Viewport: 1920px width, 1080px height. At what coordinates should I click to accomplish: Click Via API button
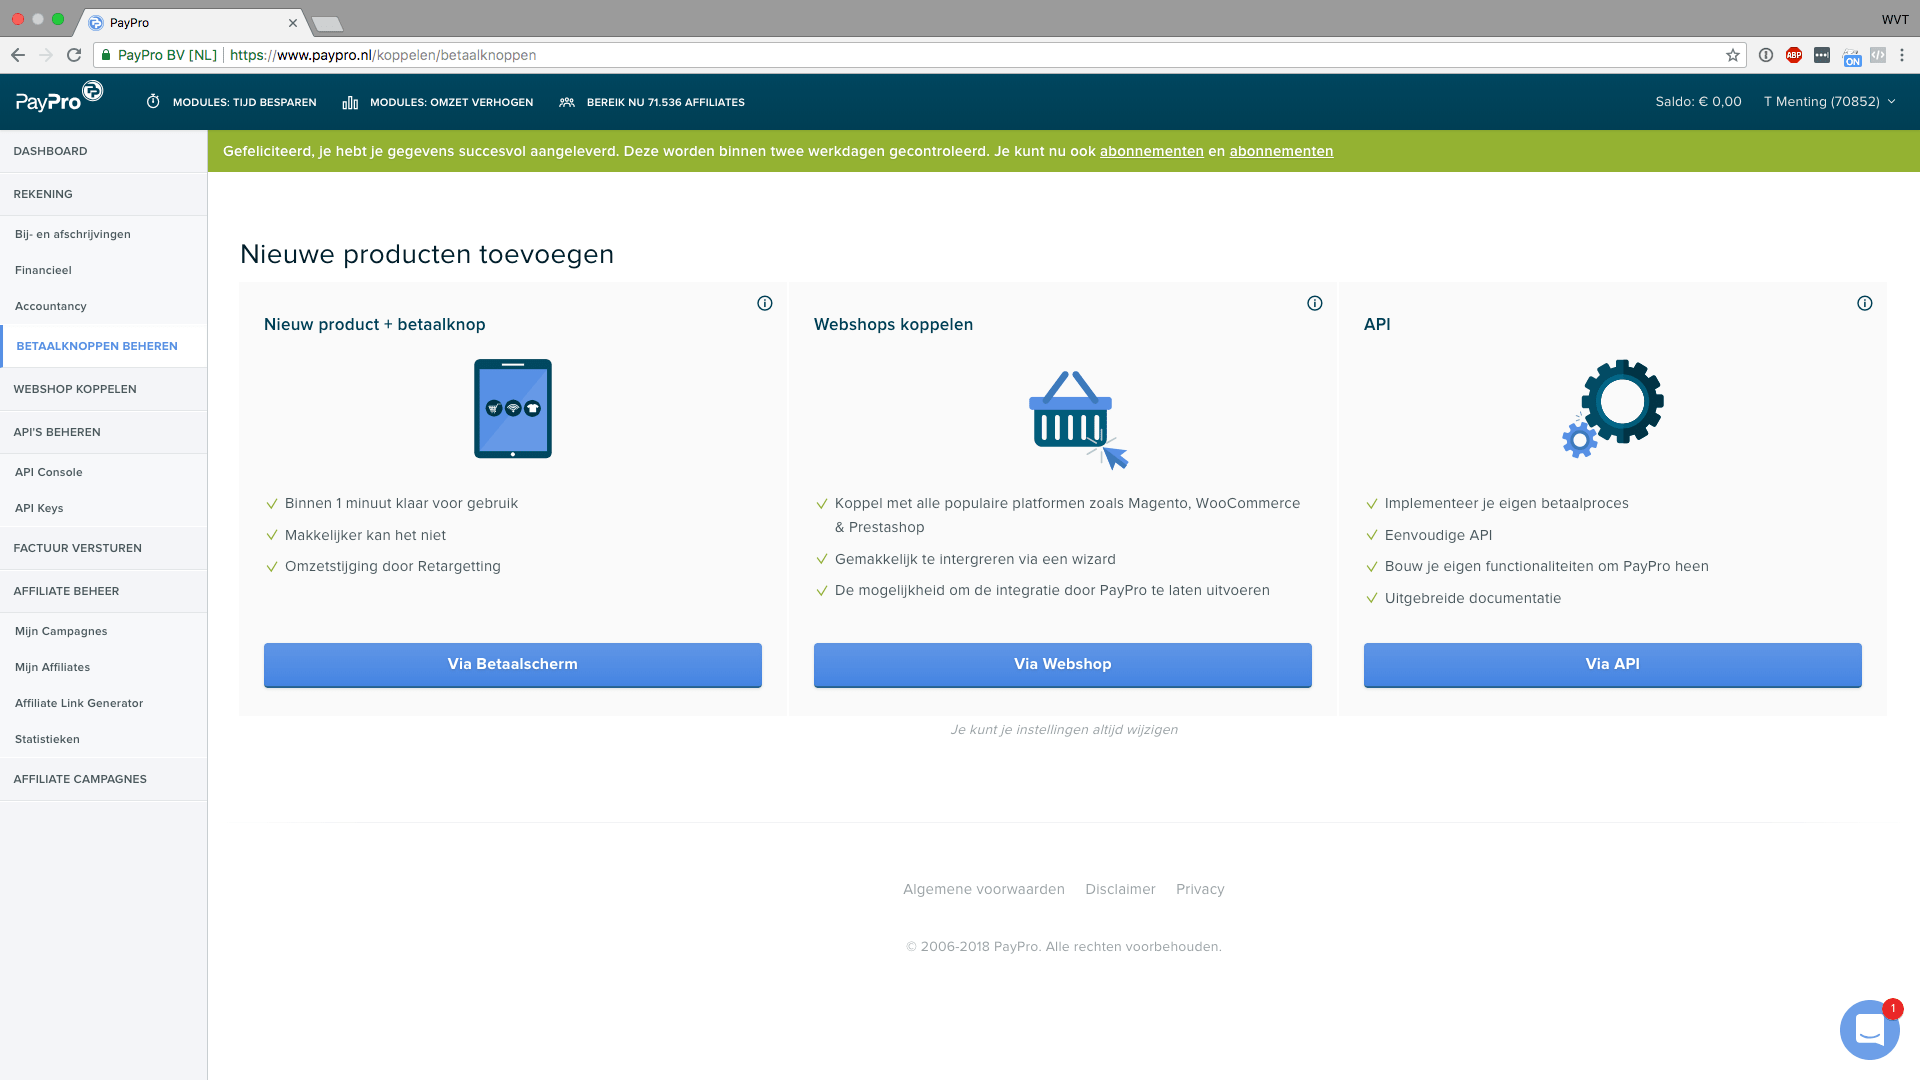tap(1613, 664)
